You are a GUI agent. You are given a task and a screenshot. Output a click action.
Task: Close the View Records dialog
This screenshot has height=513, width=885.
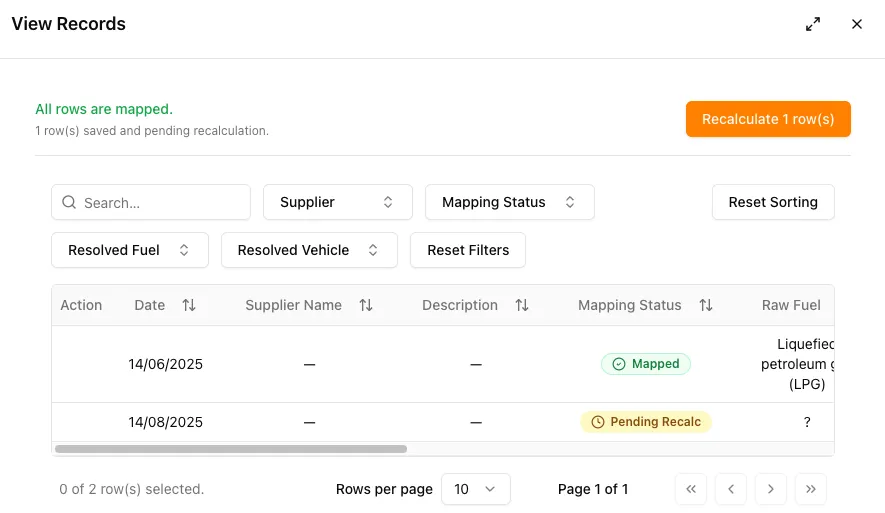pos(857,24)
